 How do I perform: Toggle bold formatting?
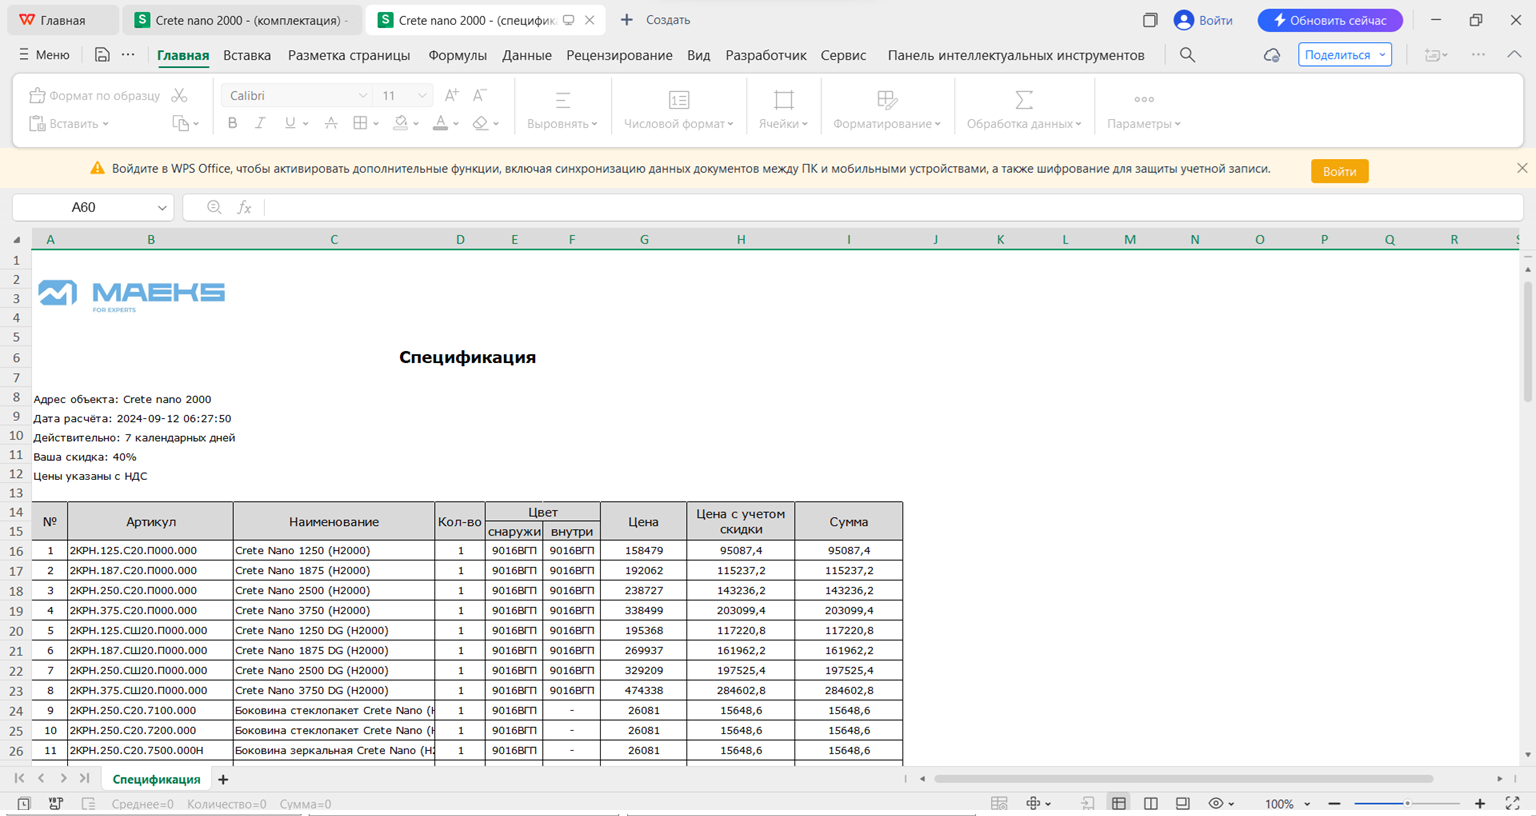232,123
